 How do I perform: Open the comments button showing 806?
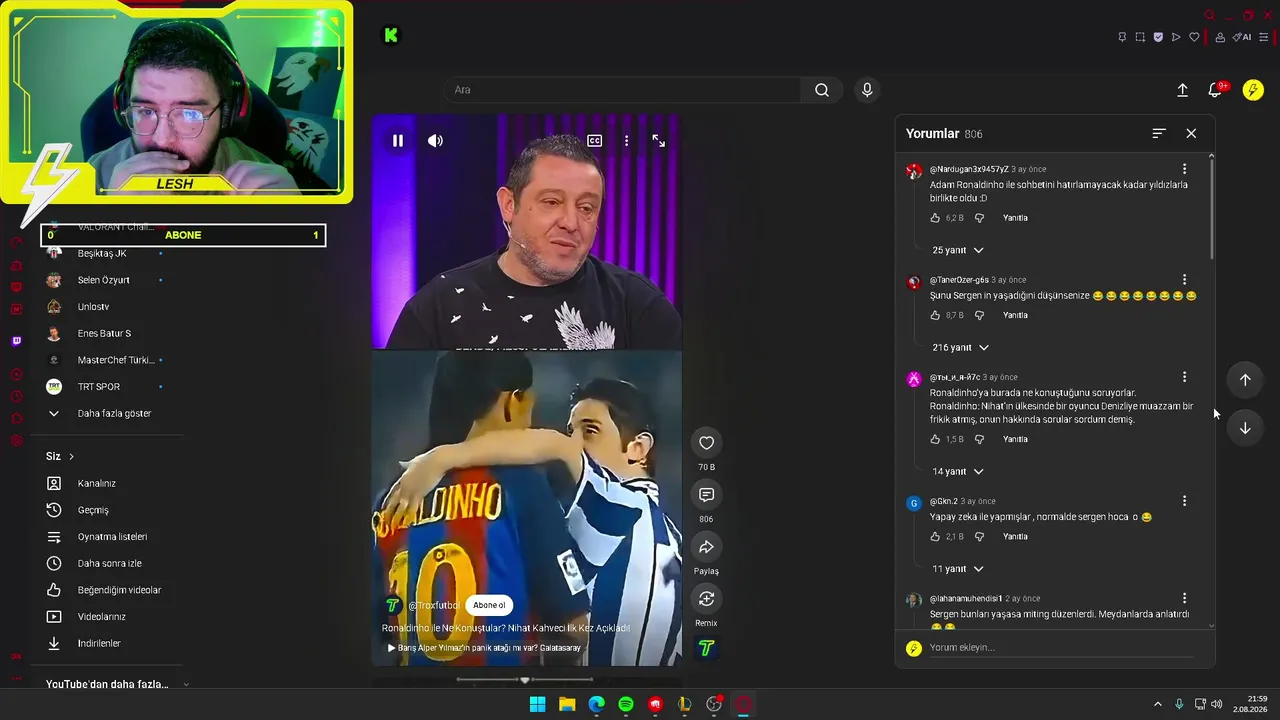point(706,495)
